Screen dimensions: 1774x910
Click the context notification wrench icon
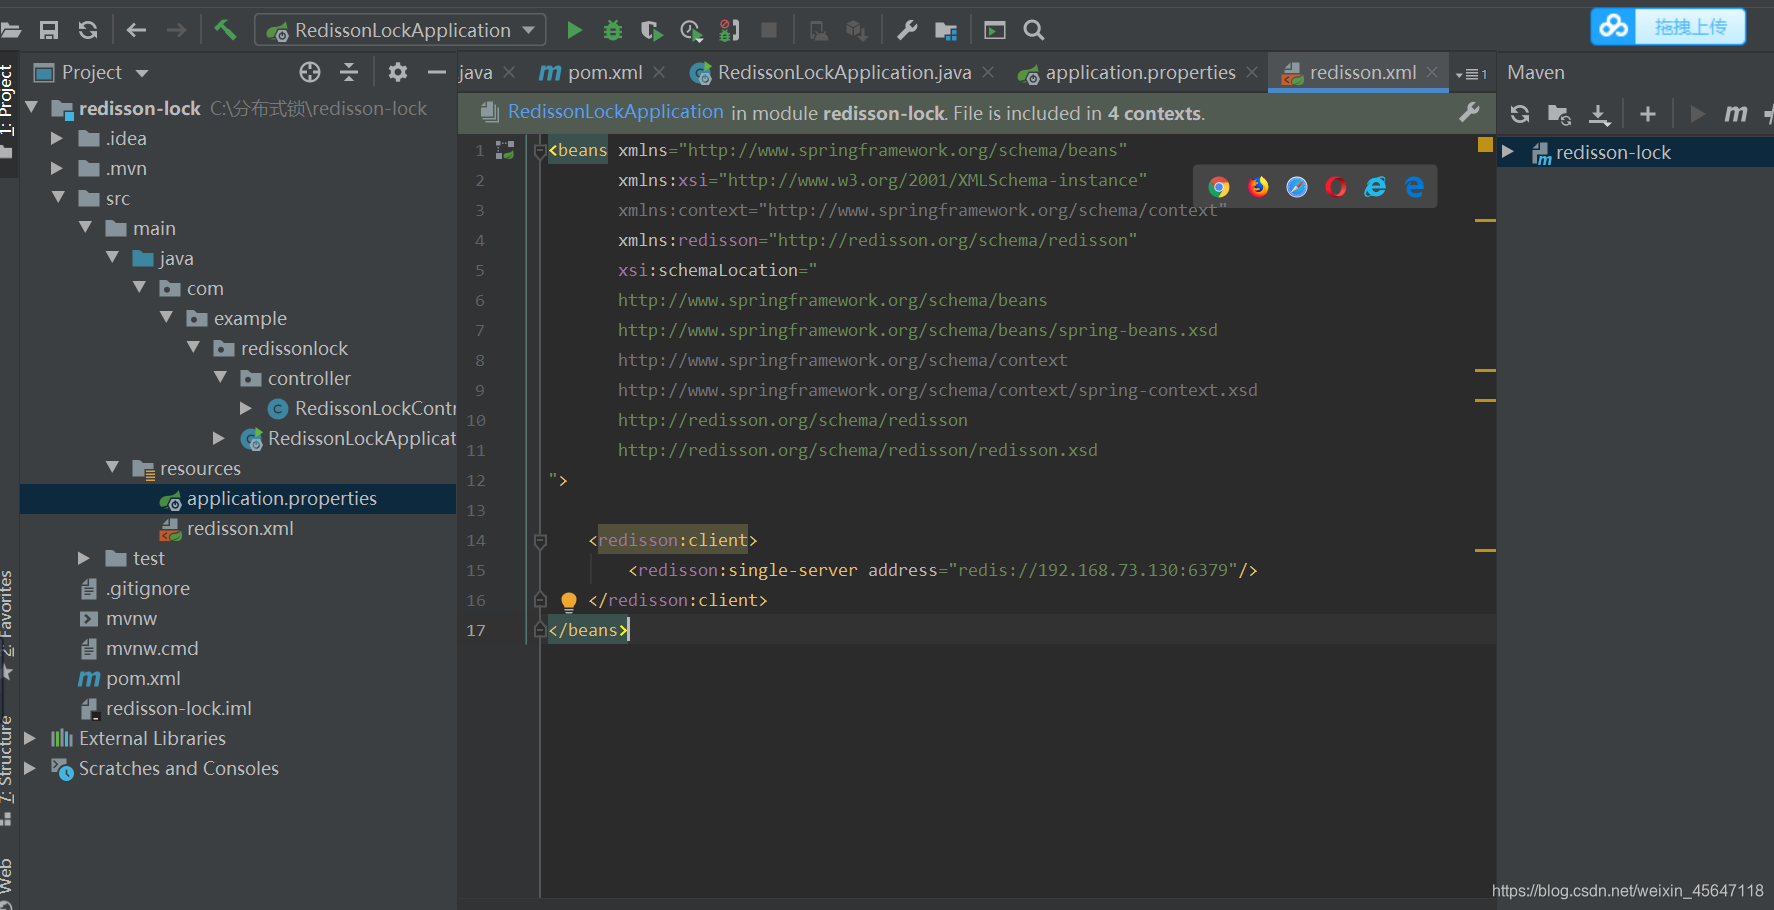click(x=1469, y=112)
